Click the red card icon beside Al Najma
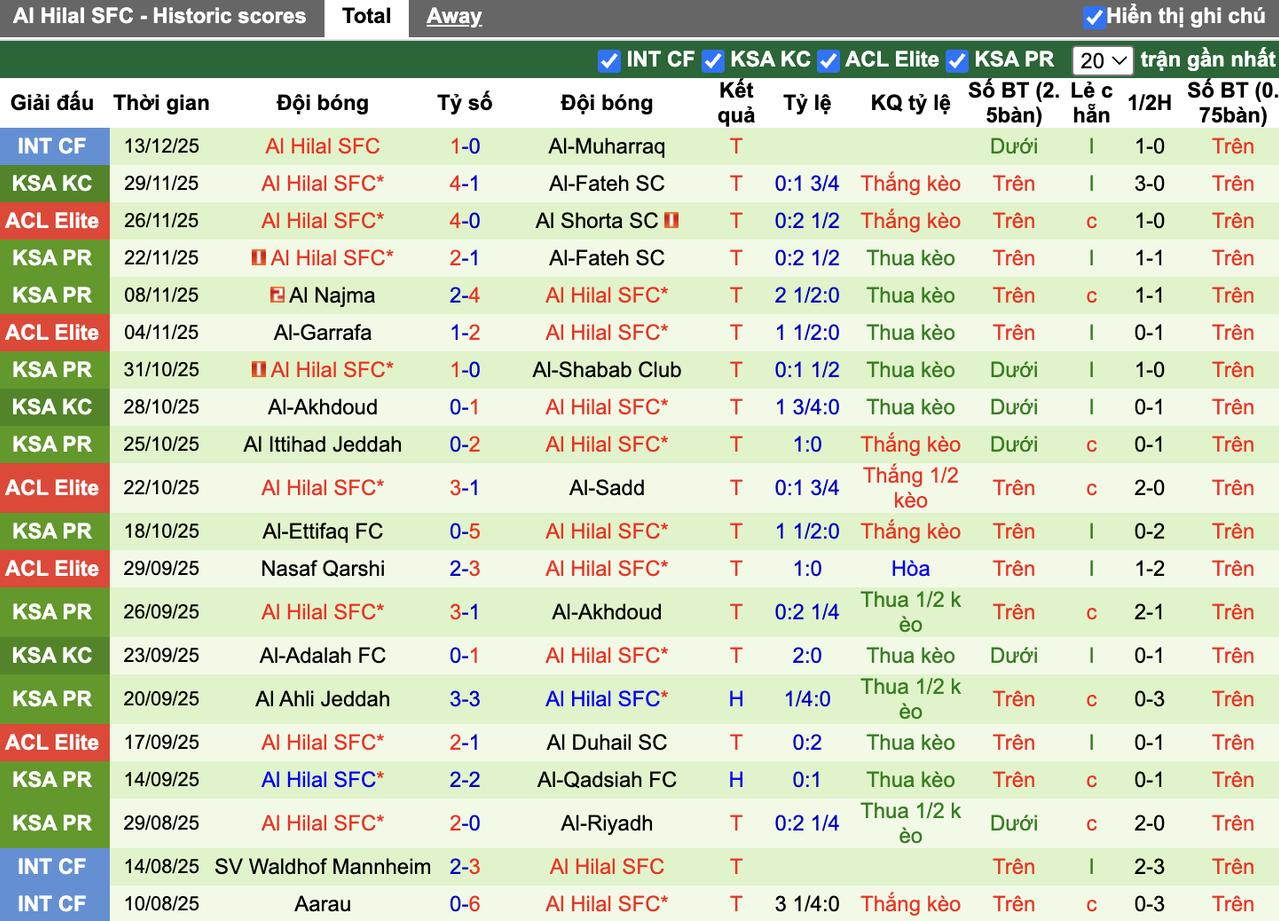 click(277, 295)
